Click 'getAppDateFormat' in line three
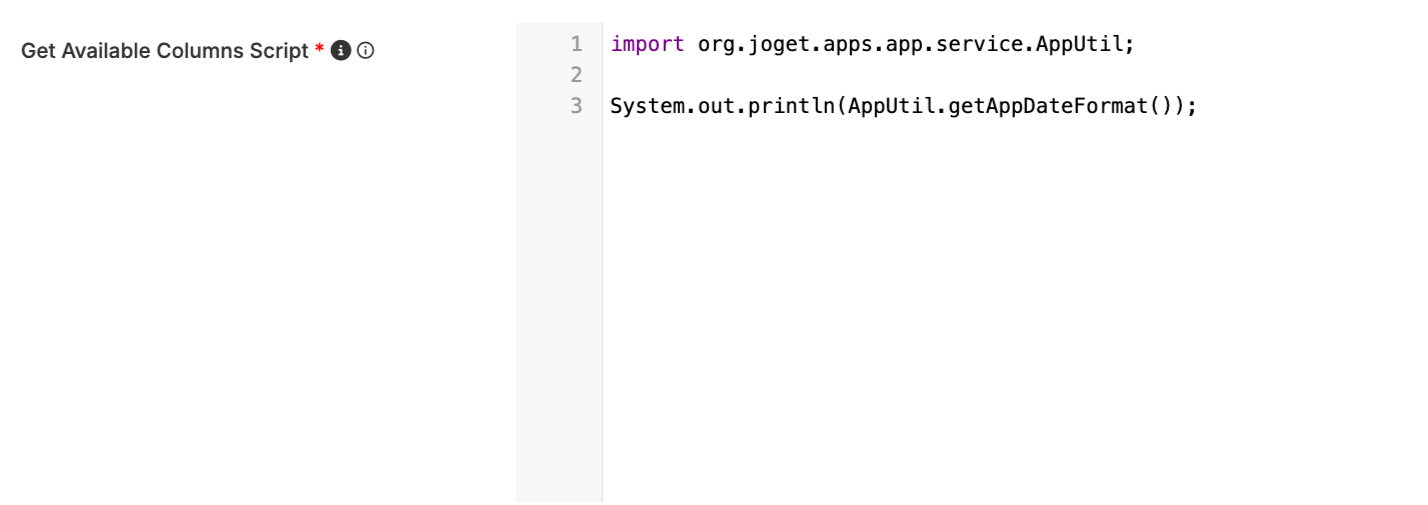This screenshot has height=505, width=1428. (1048, 106)
